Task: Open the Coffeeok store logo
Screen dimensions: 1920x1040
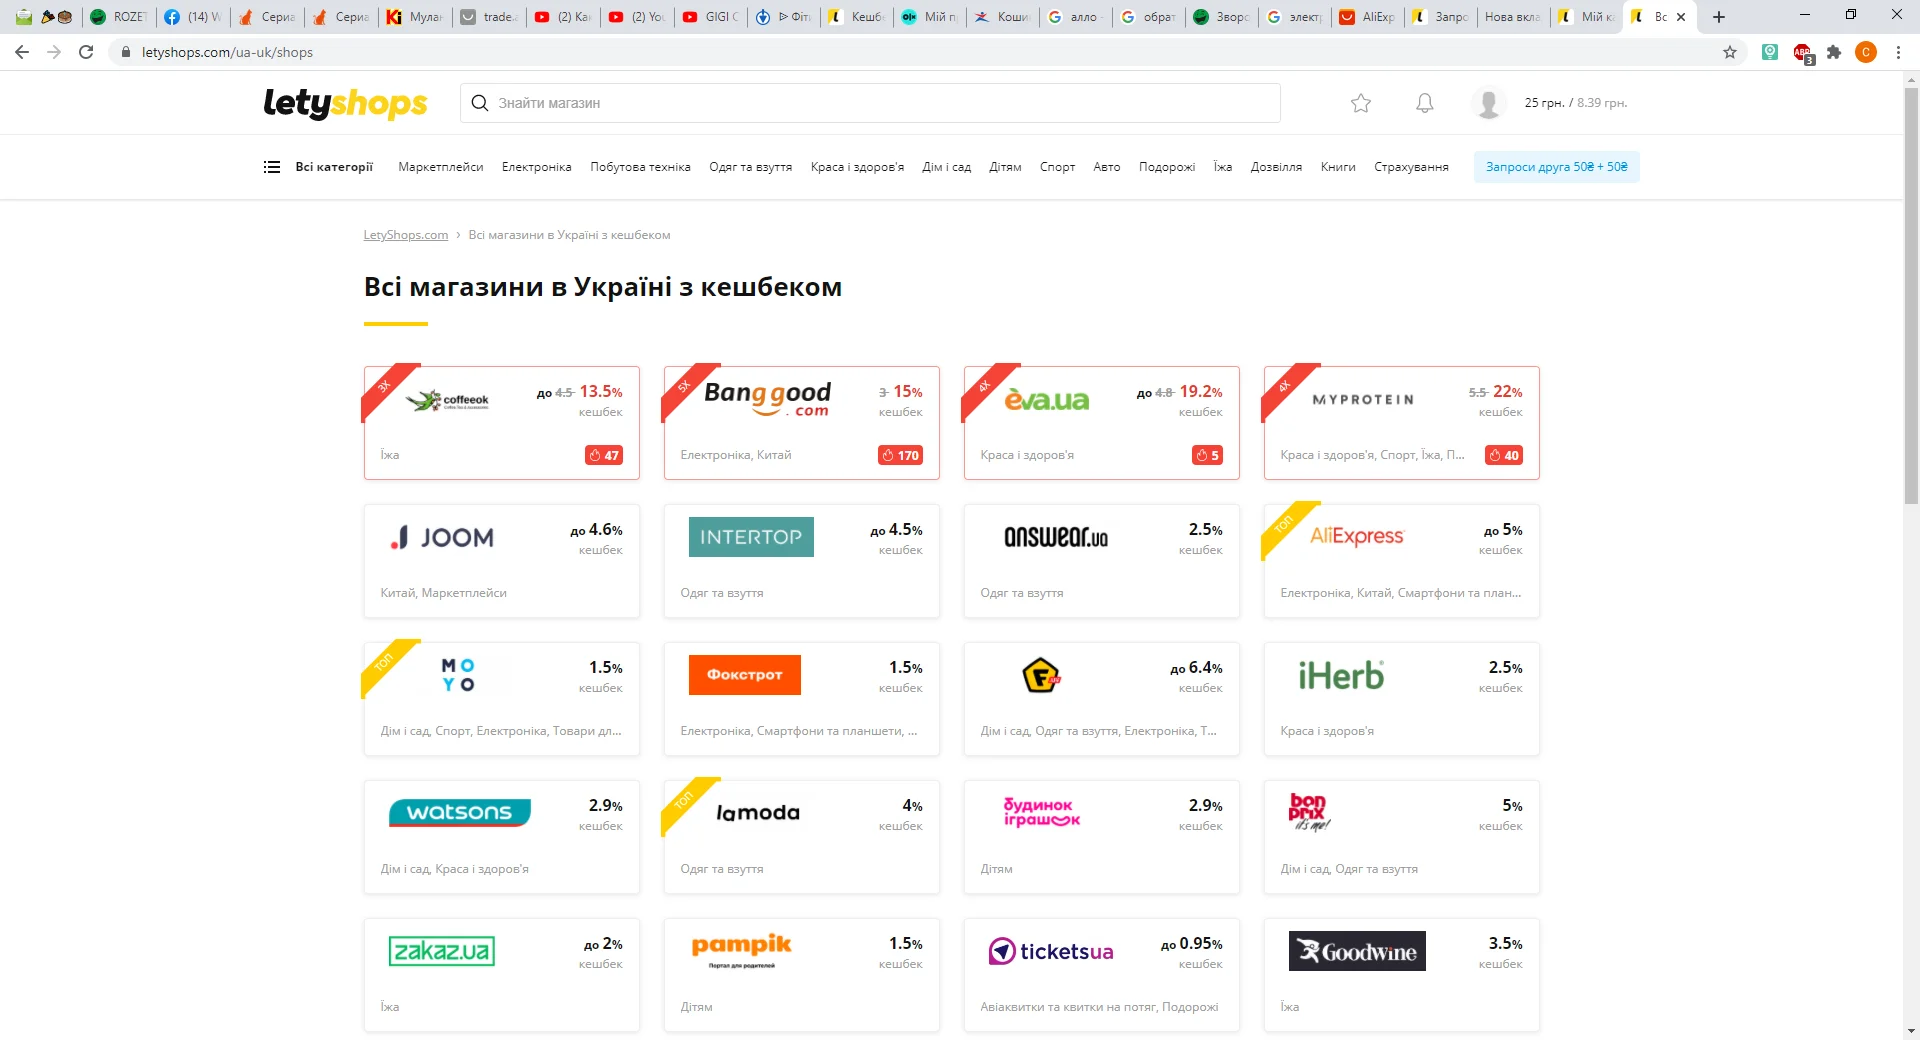Action: (x=448, y=401)
